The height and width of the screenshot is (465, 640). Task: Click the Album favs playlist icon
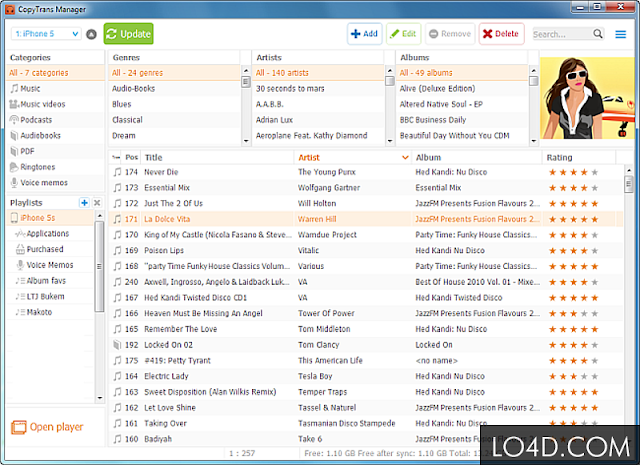click(20, 281)
